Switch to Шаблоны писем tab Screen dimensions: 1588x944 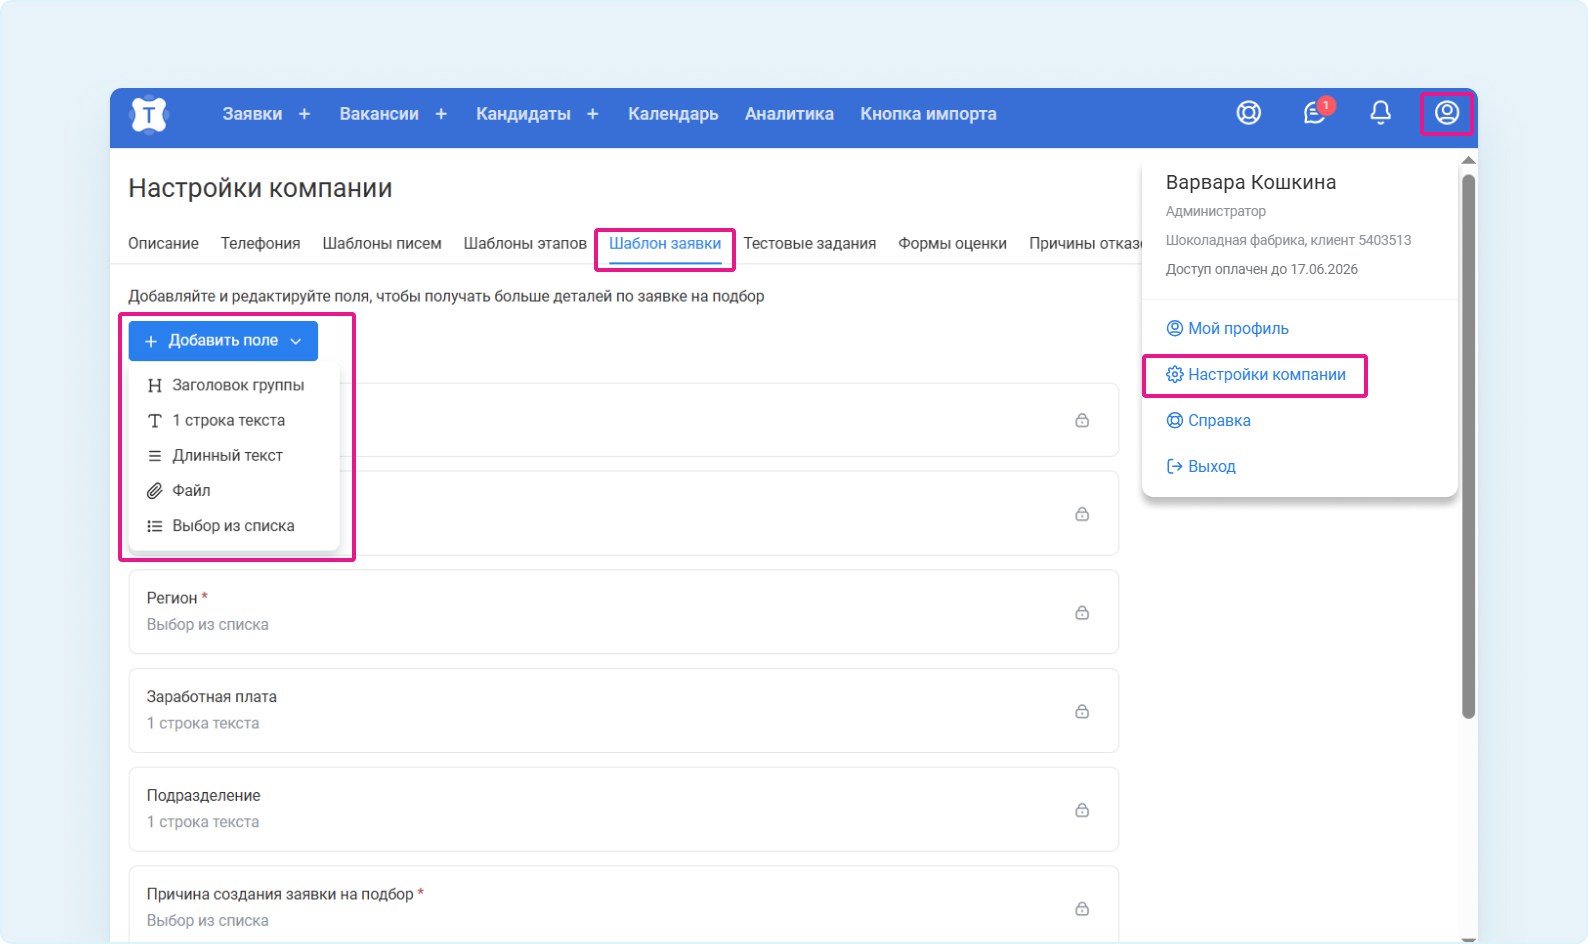[x=381, y=244]
